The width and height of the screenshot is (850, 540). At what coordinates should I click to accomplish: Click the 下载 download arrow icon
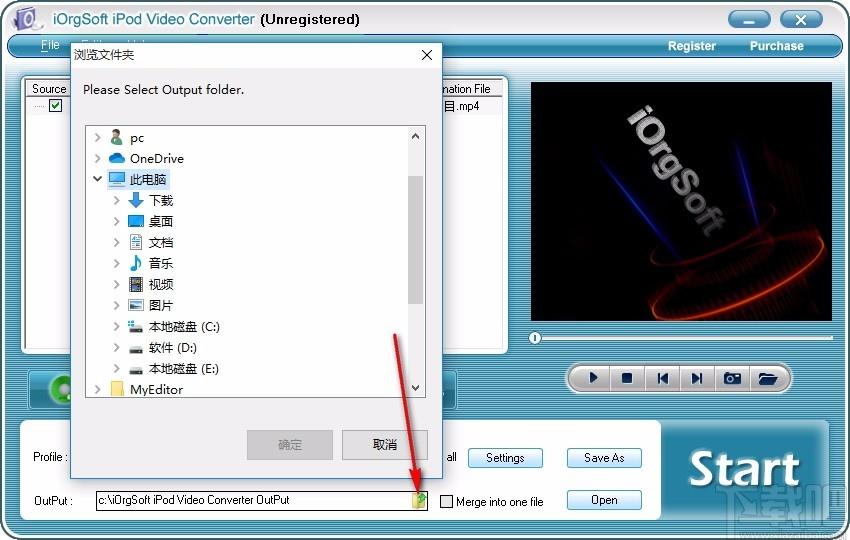[x=136, y=200]
